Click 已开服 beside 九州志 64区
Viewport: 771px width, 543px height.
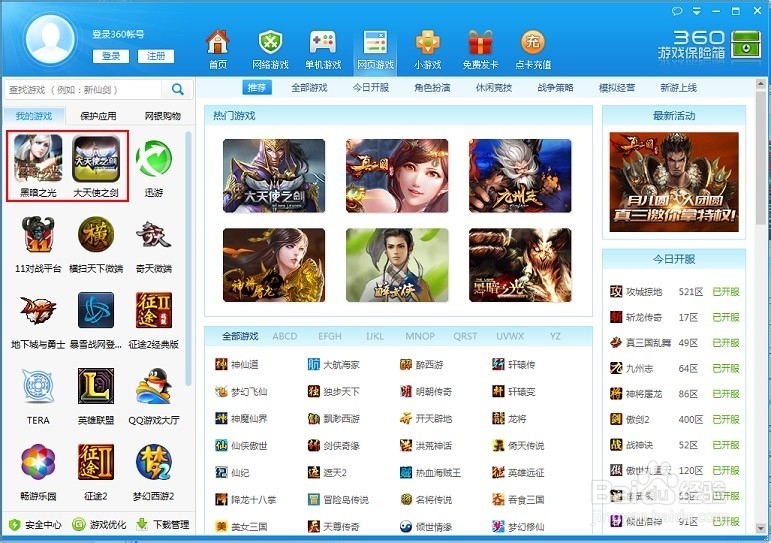(726, 368)
